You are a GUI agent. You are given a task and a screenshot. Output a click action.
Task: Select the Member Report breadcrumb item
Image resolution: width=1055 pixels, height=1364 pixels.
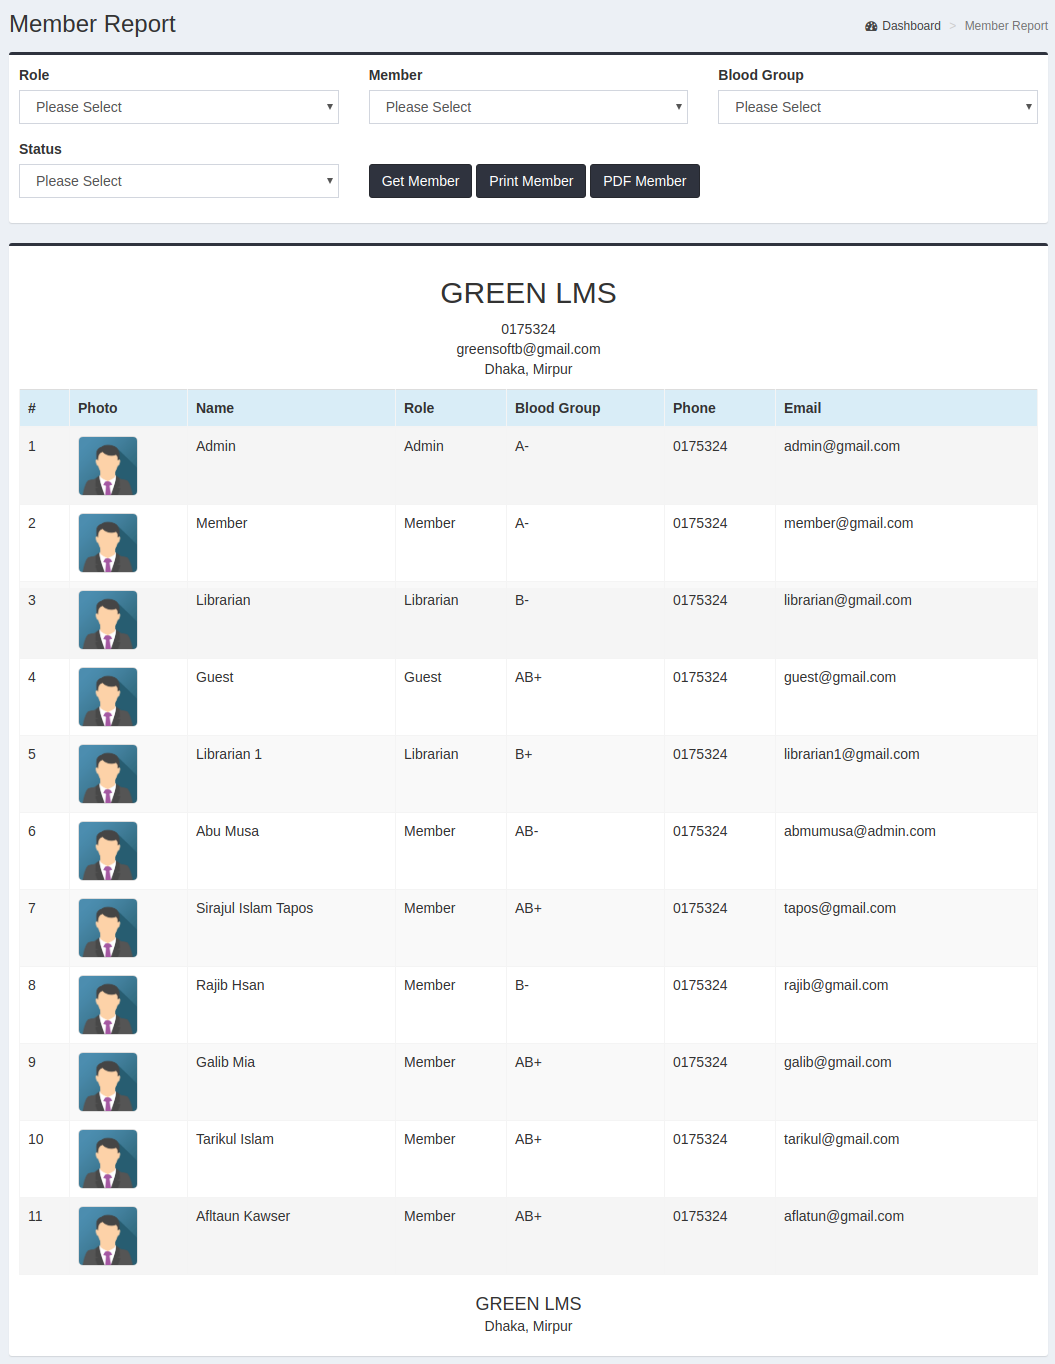(1006, 26)
